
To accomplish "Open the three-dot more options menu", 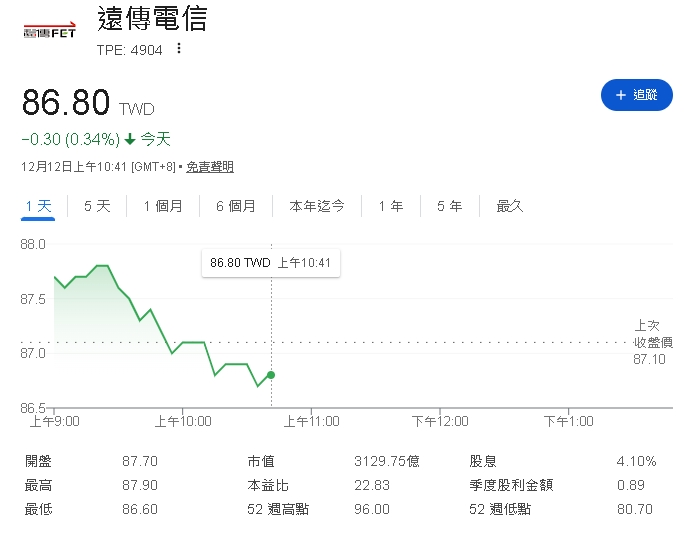I will [x=178, y=48].
